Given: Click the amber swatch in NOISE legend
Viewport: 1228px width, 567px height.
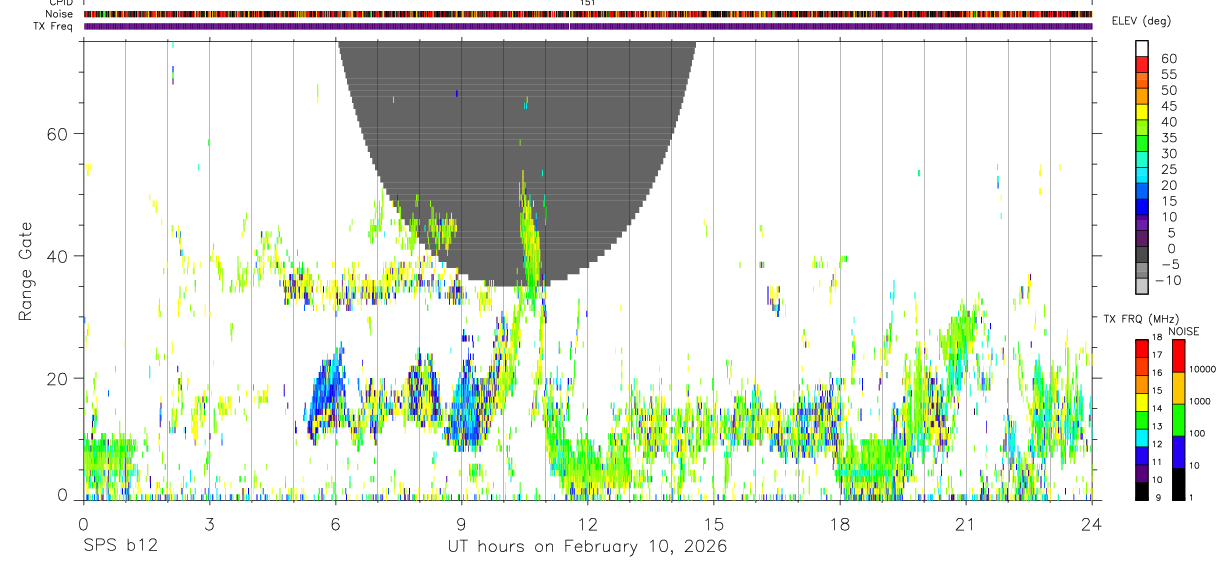Looking at the screenshot, I should [1179, 388].
